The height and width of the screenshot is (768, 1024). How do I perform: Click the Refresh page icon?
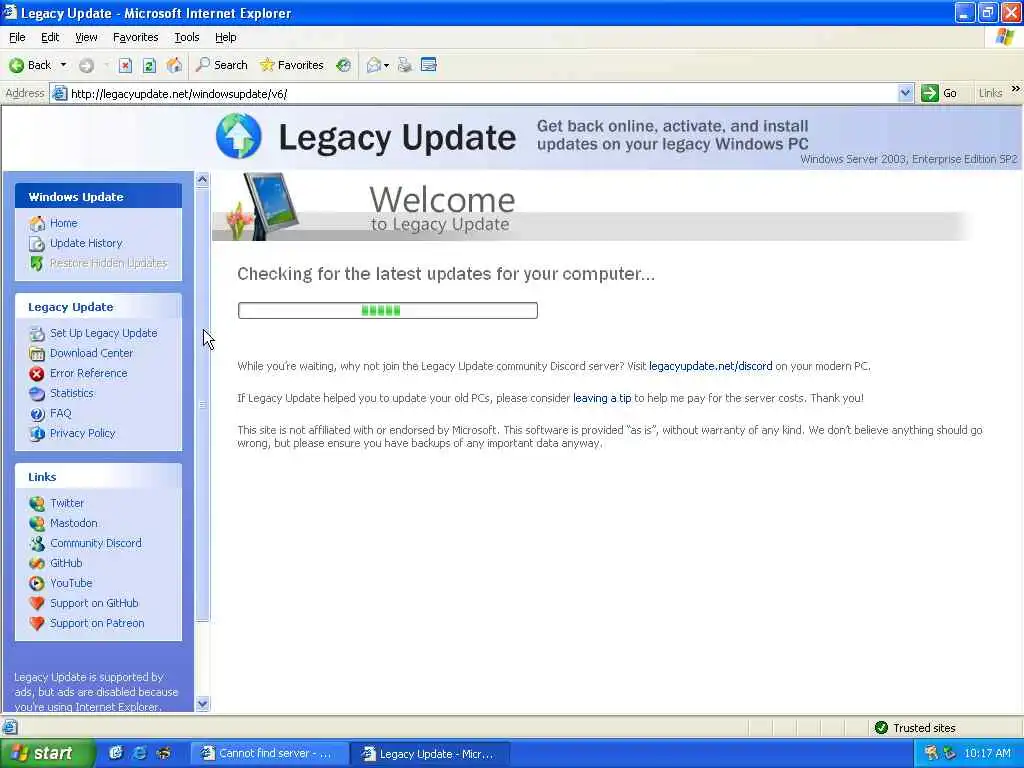tap(150, 65)
